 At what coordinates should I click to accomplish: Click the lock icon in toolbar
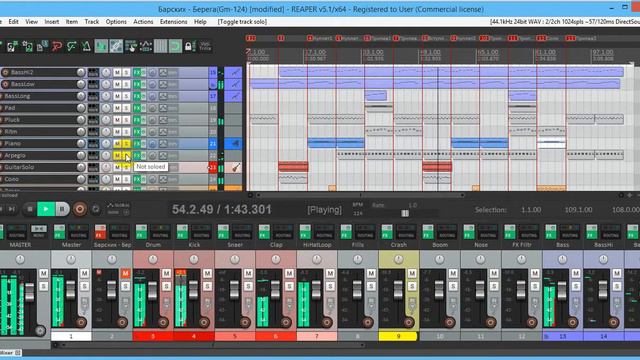(189, 46)
